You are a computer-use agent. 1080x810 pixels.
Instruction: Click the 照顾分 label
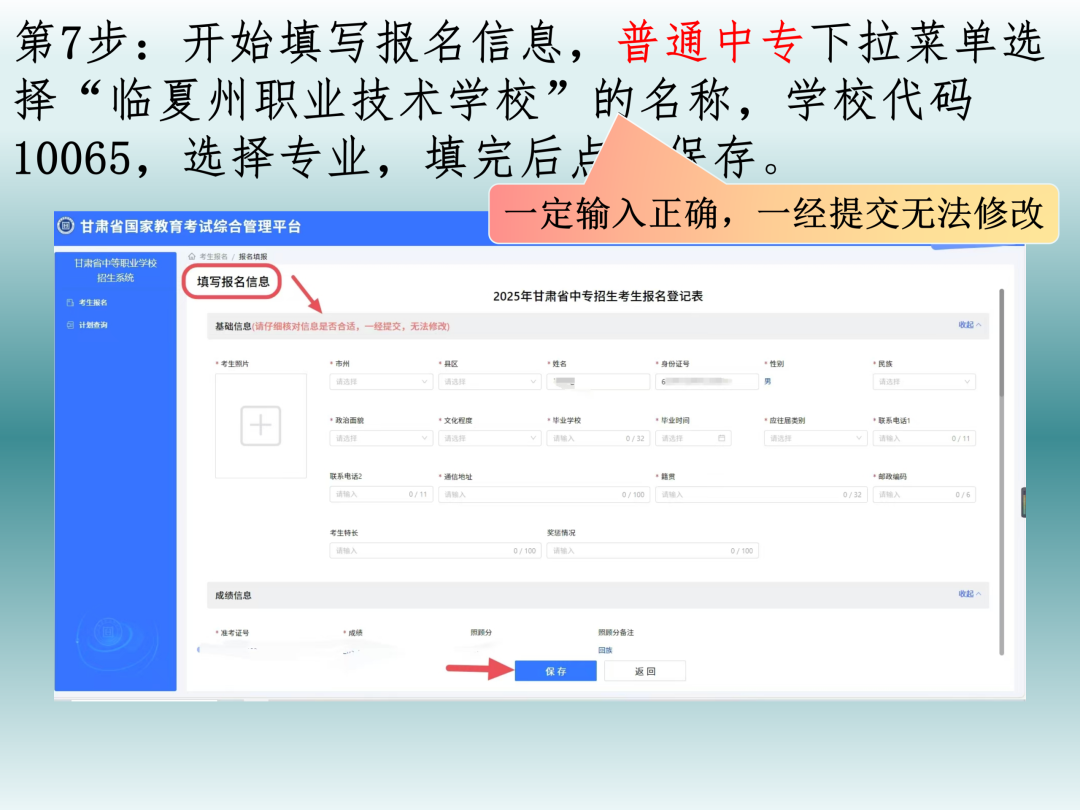click(481, 632)
